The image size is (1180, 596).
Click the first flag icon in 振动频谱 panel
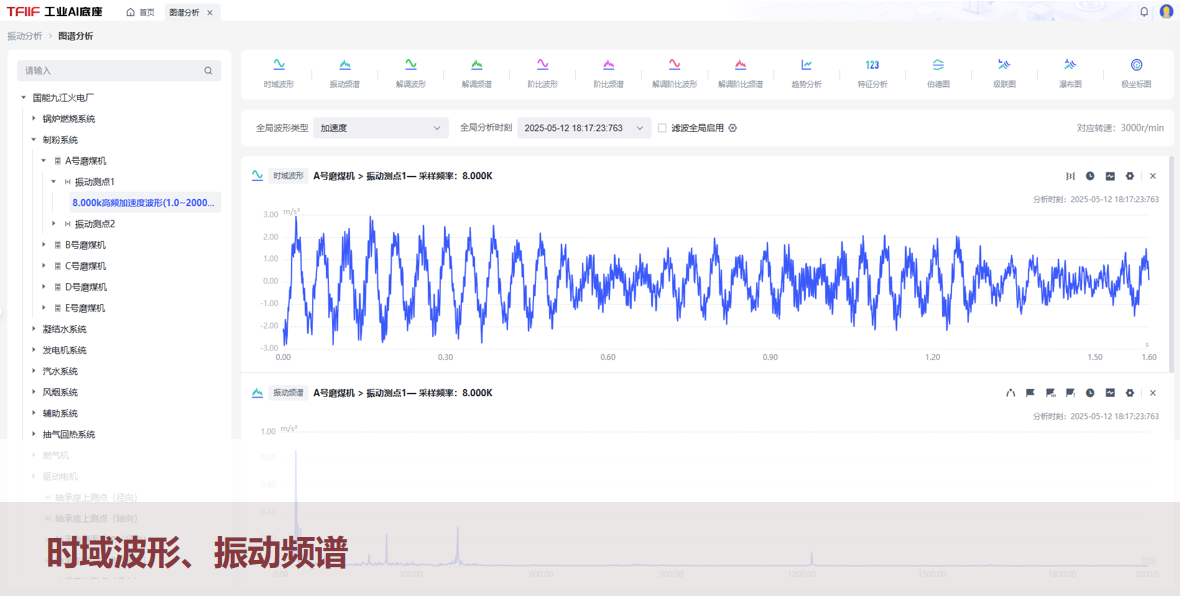1030,393
